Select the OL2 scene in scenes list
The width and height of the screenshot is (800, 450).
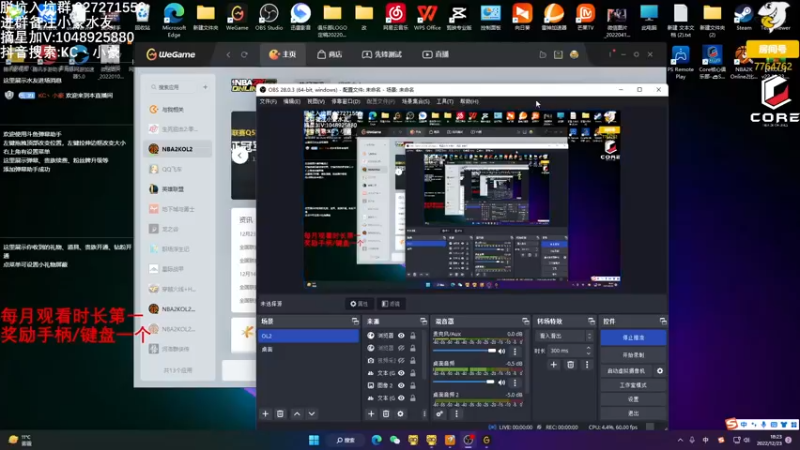click(309, 336)
